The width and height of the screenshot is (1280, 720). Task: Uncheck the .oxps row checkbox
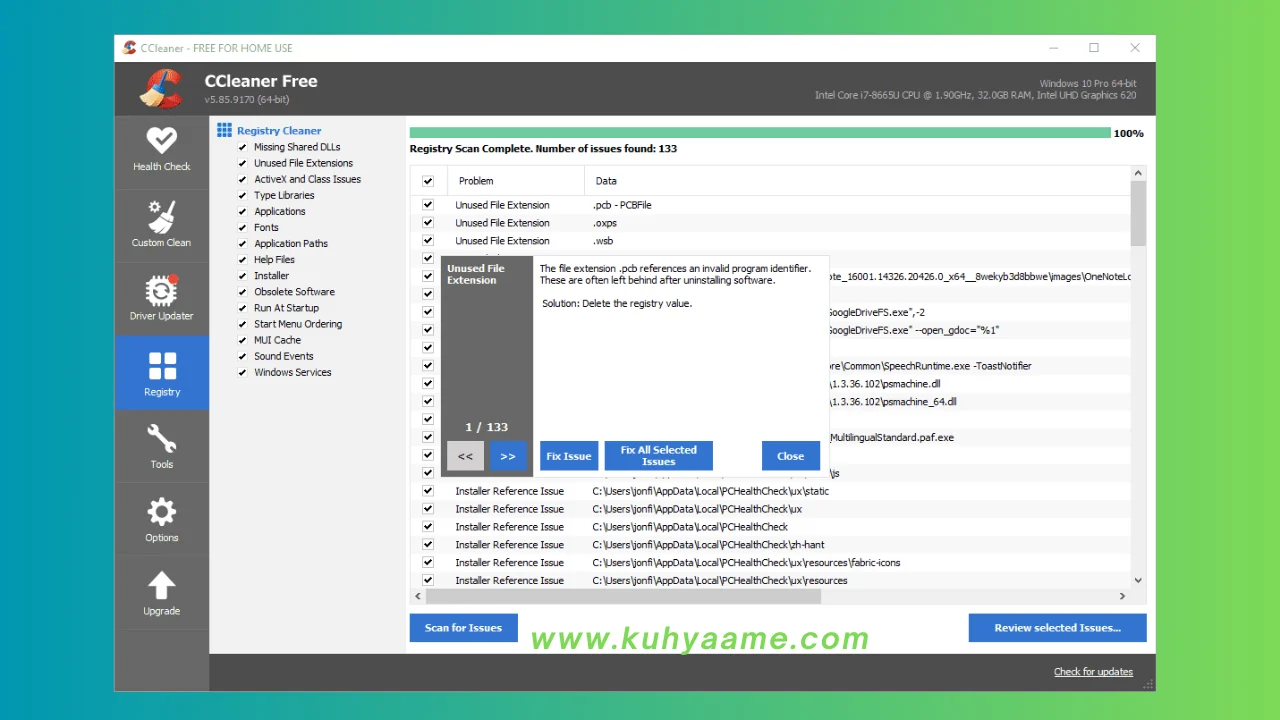tap(428, 223)
